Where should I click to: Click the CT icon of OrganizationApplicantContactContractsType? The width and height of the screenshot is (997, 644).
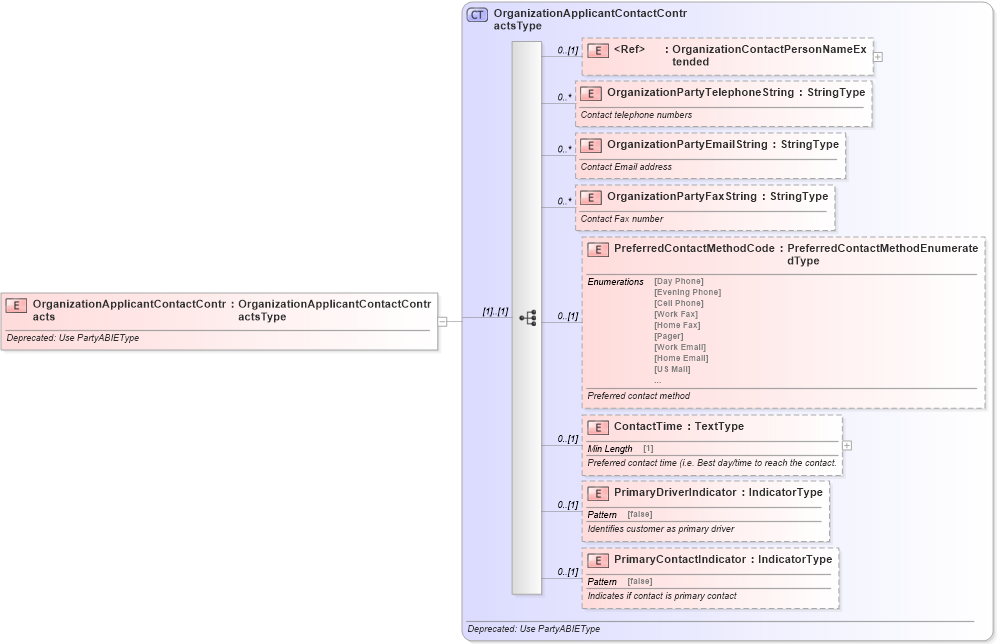(475, 13)
